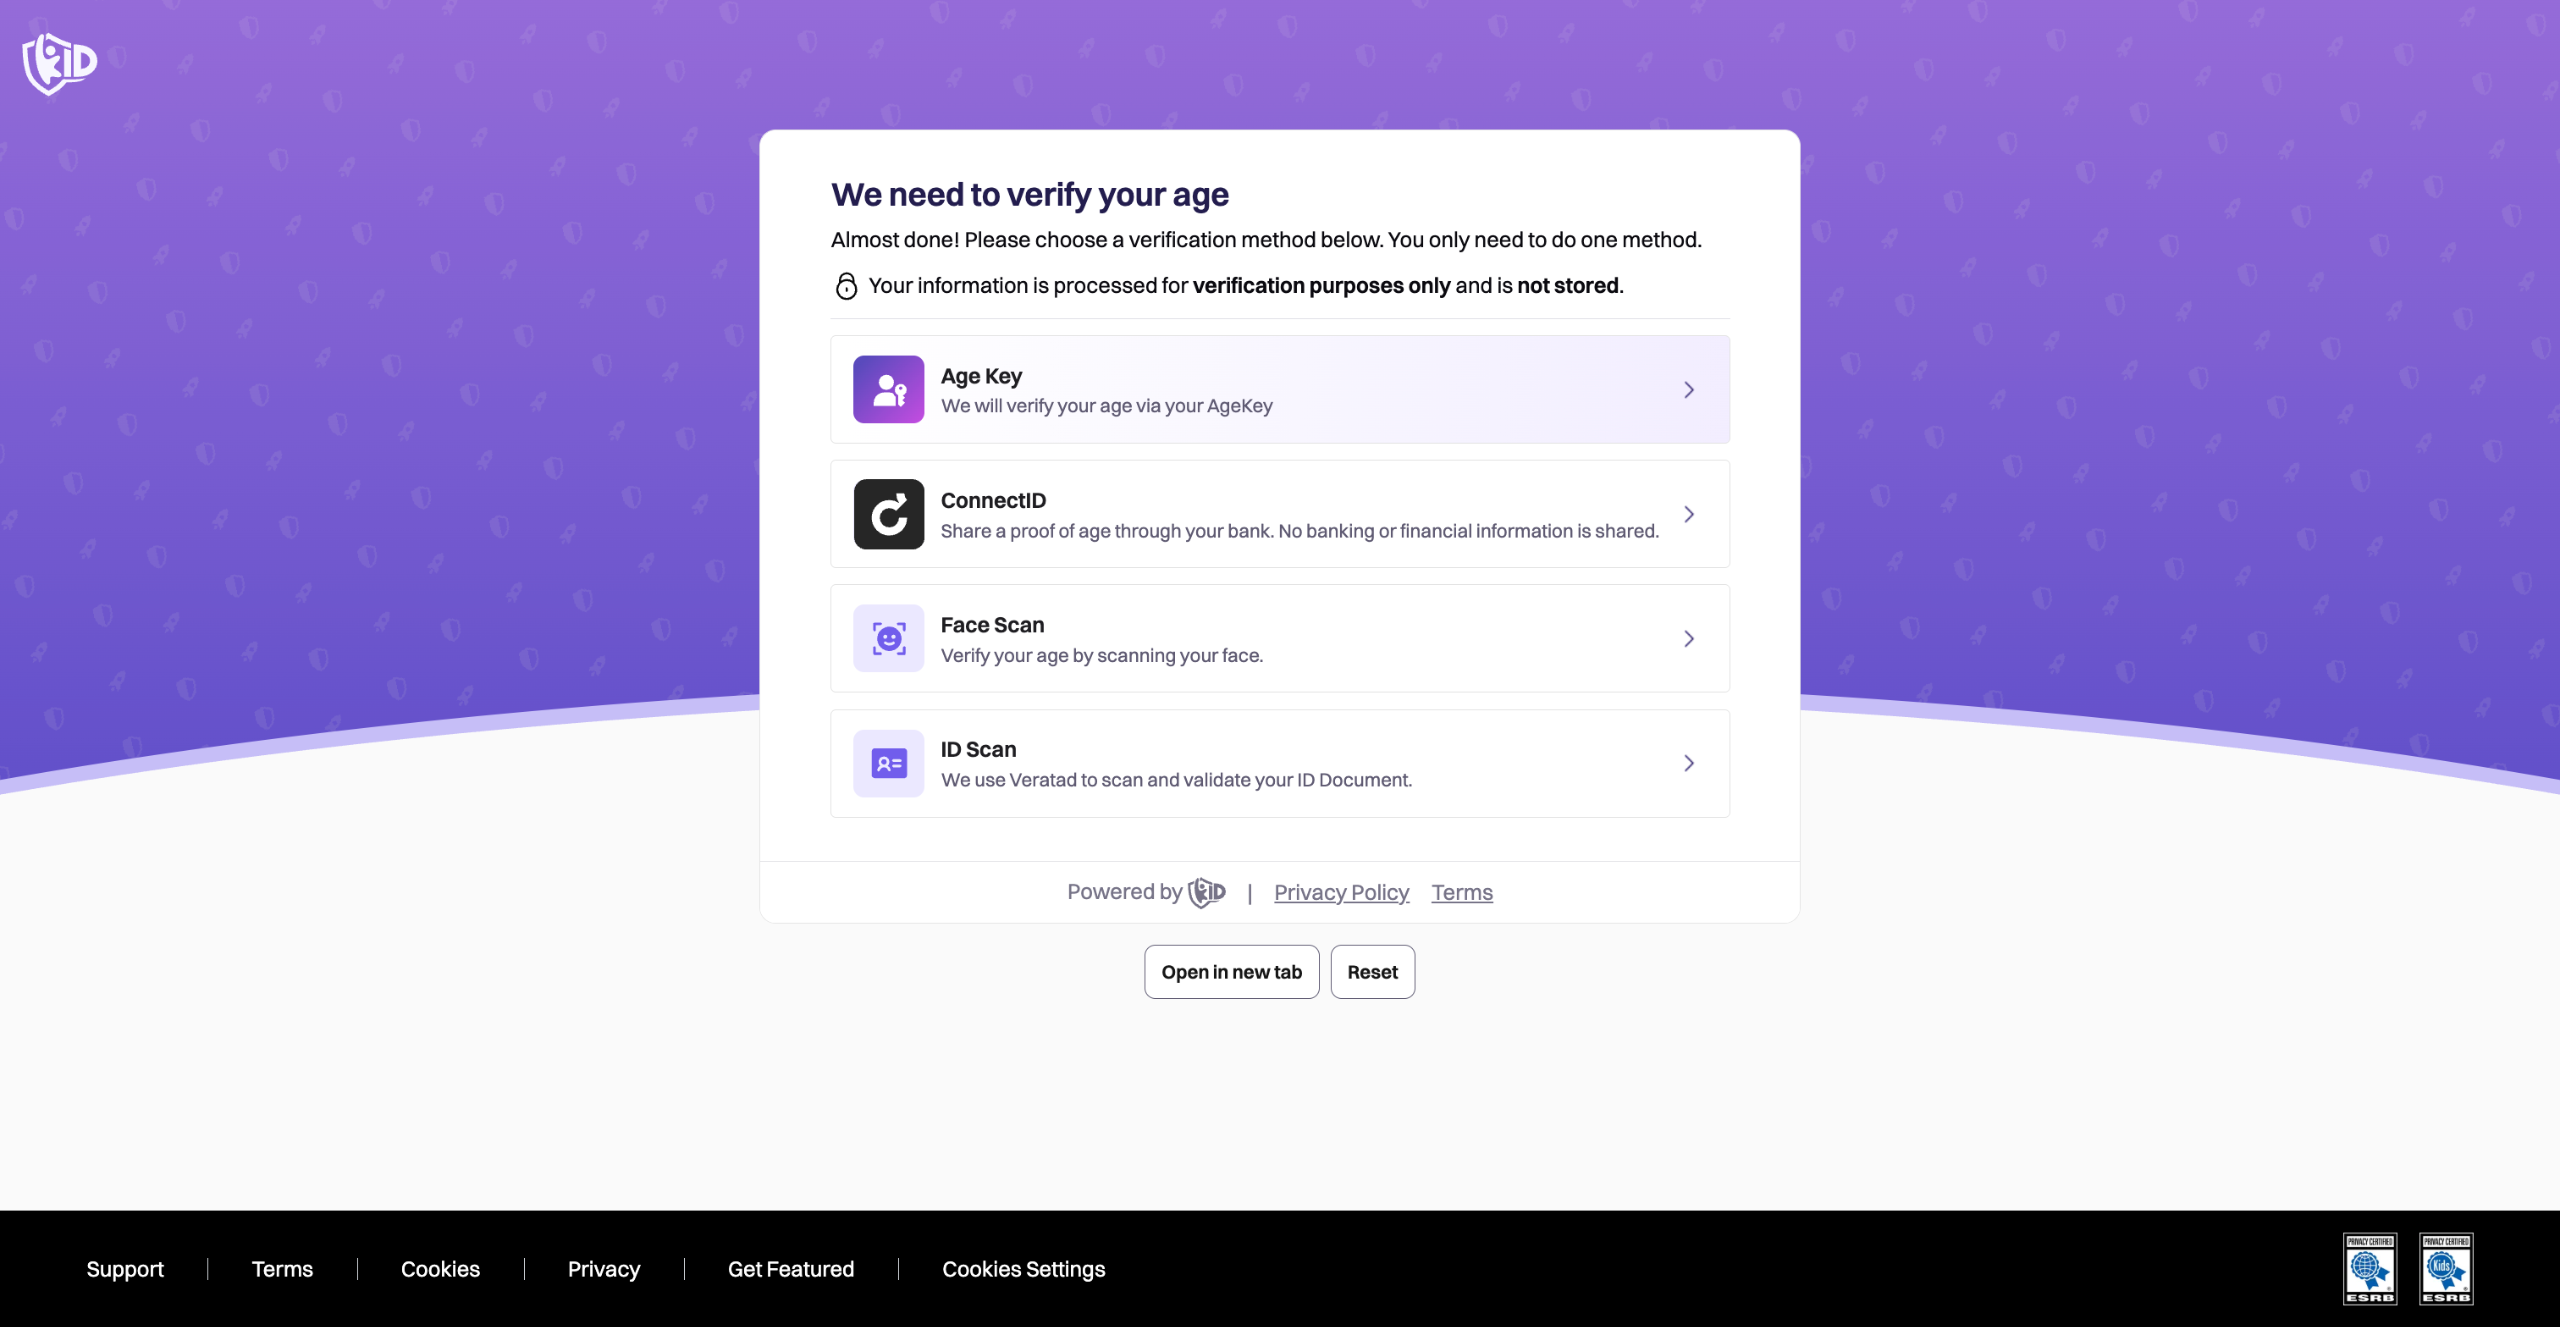Click the Face Scan smiley icon

(888, 638)
